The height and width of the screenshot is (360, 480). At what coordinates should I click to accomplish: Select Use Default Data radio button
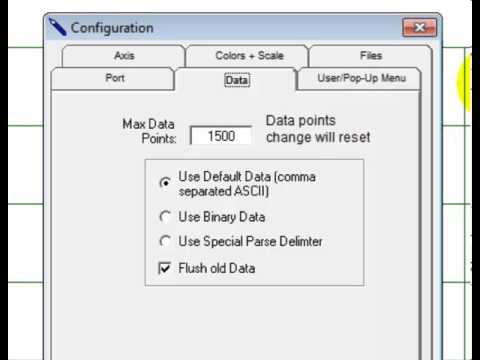click(165, 183)
